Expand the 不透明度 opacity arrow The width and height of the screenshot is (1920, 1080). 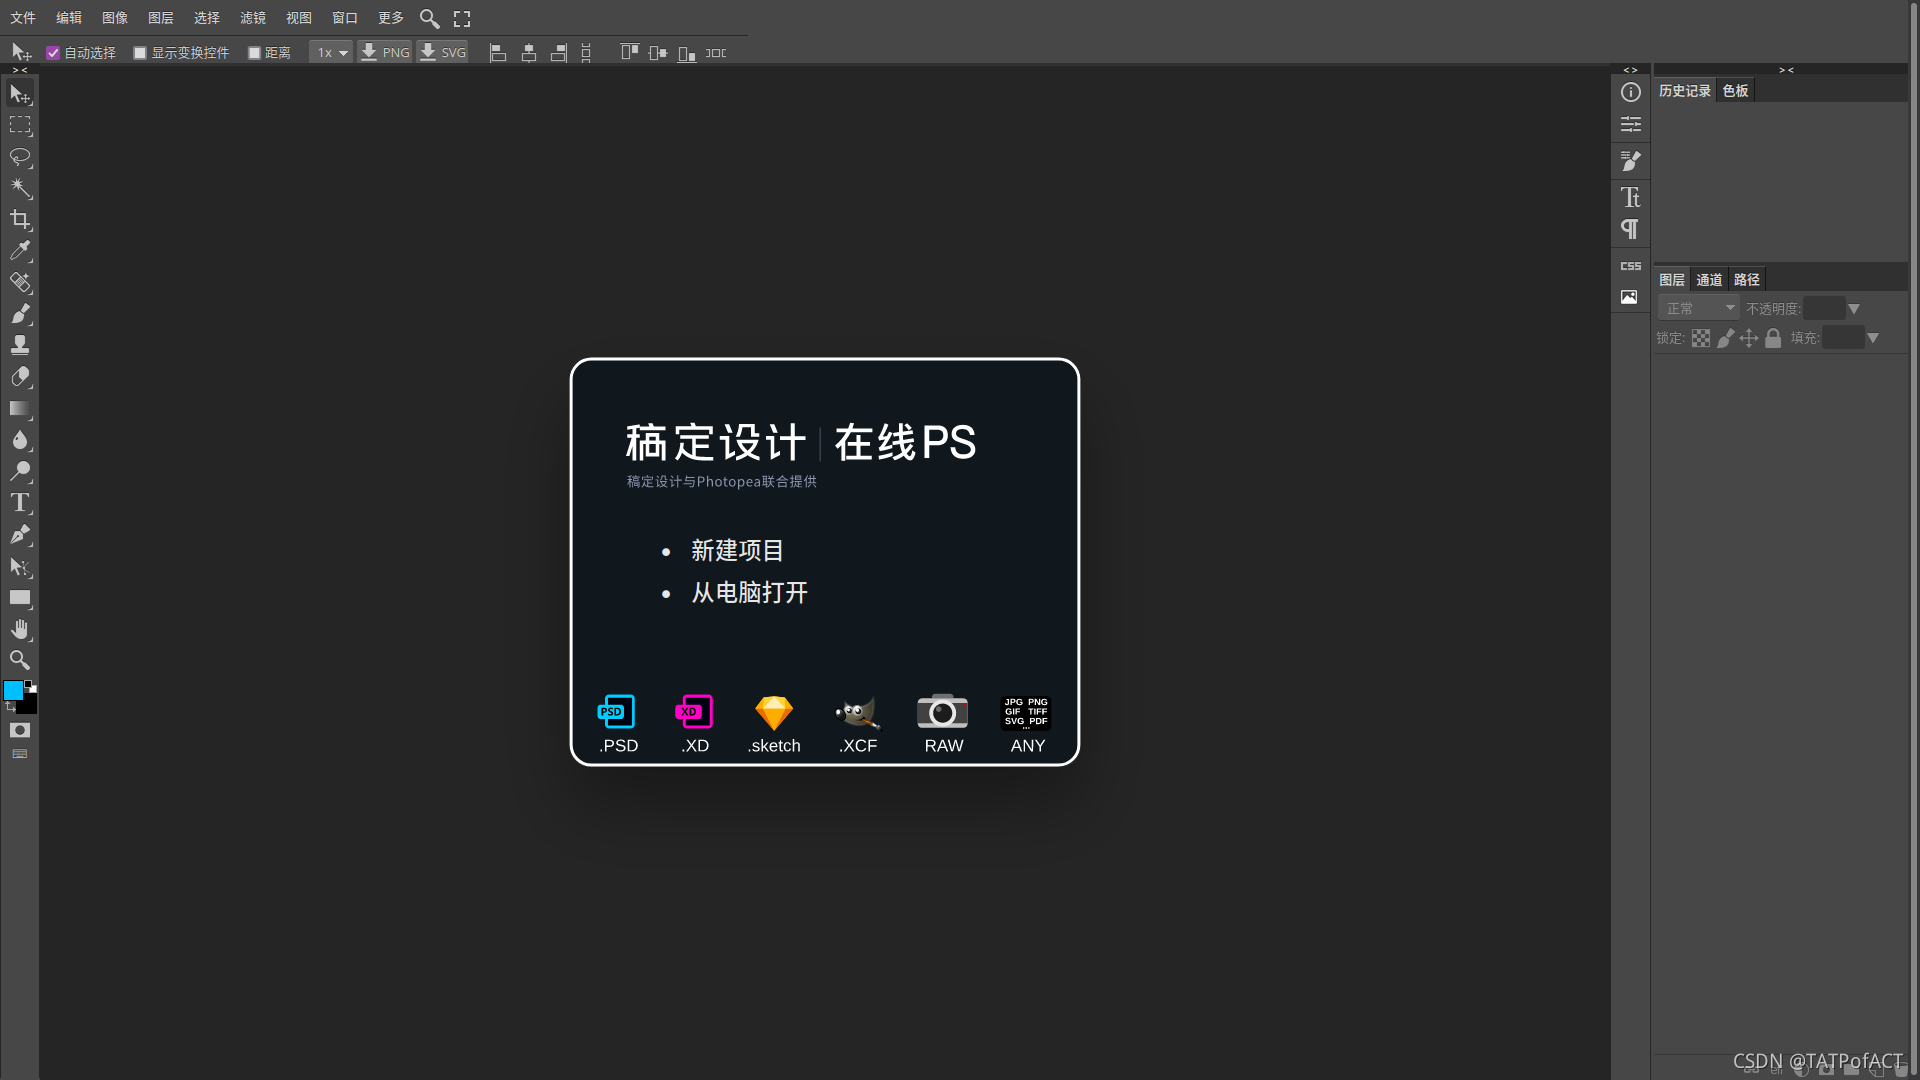pyautogui.click(x=1854, y=309)
